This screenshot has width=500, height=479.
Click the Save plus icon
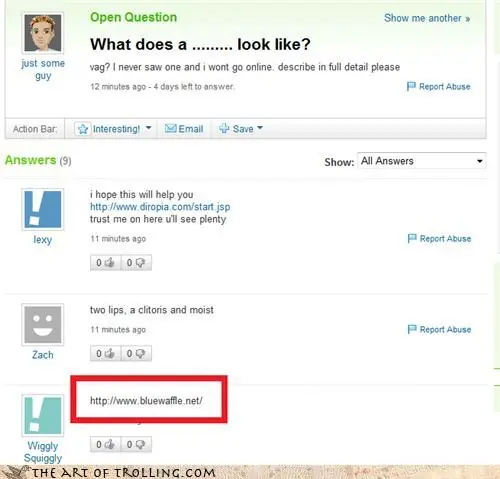224,128
